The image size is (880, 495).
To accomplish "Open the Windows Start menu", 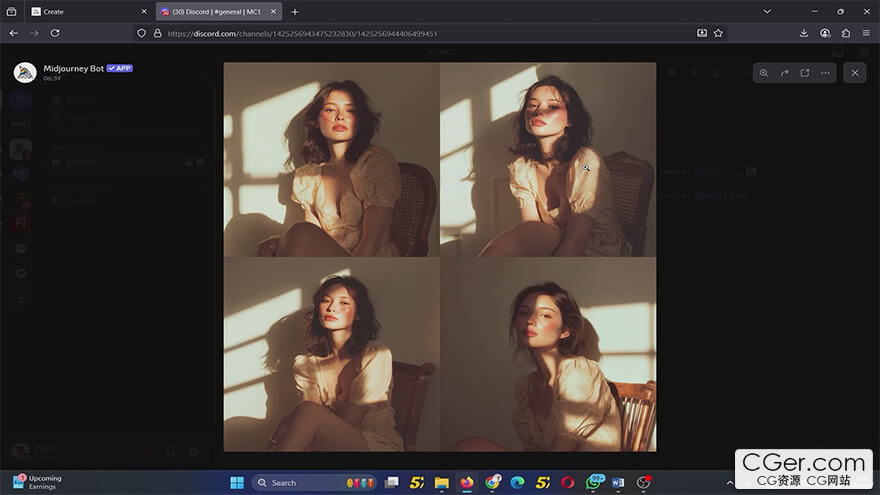I will [237, 483].
